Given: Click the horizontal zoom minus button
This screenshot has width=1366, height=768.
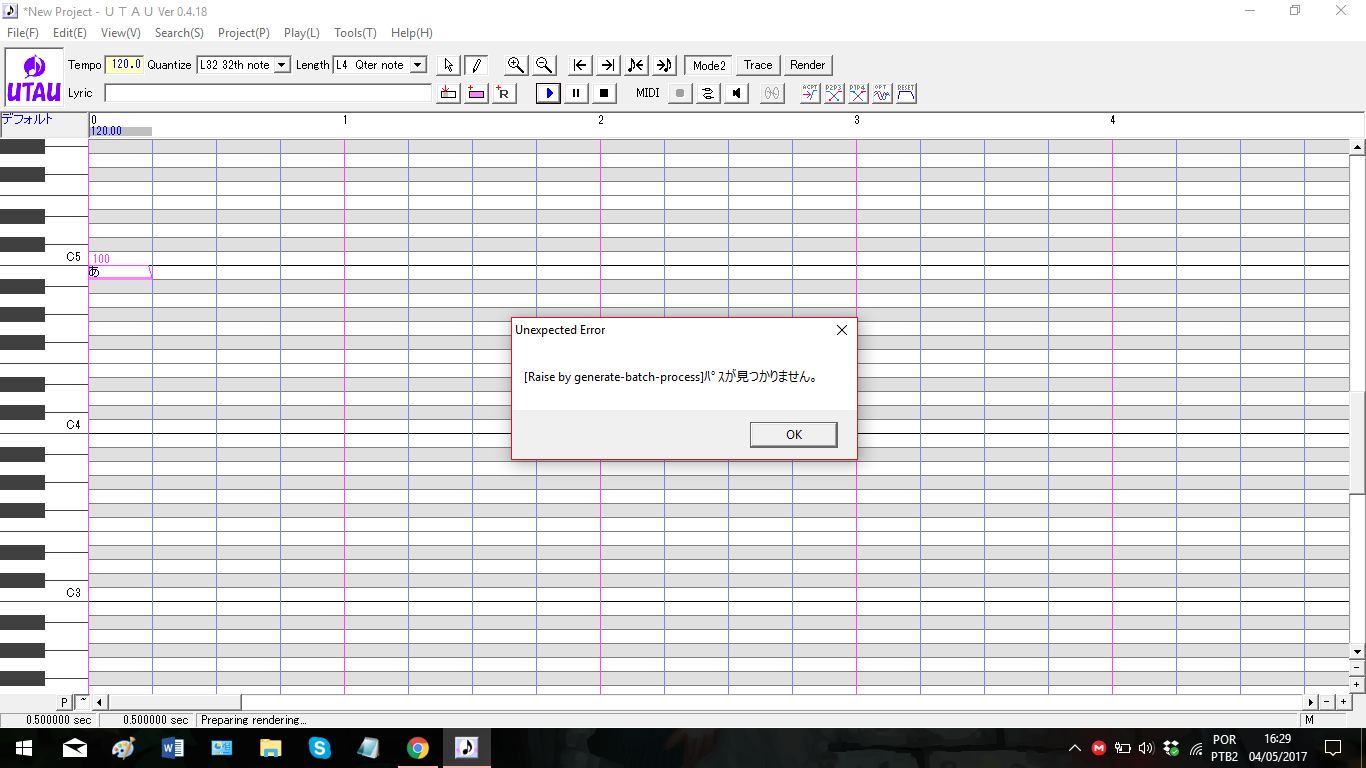Looking at the screenshot, I should click(1326, 702).
